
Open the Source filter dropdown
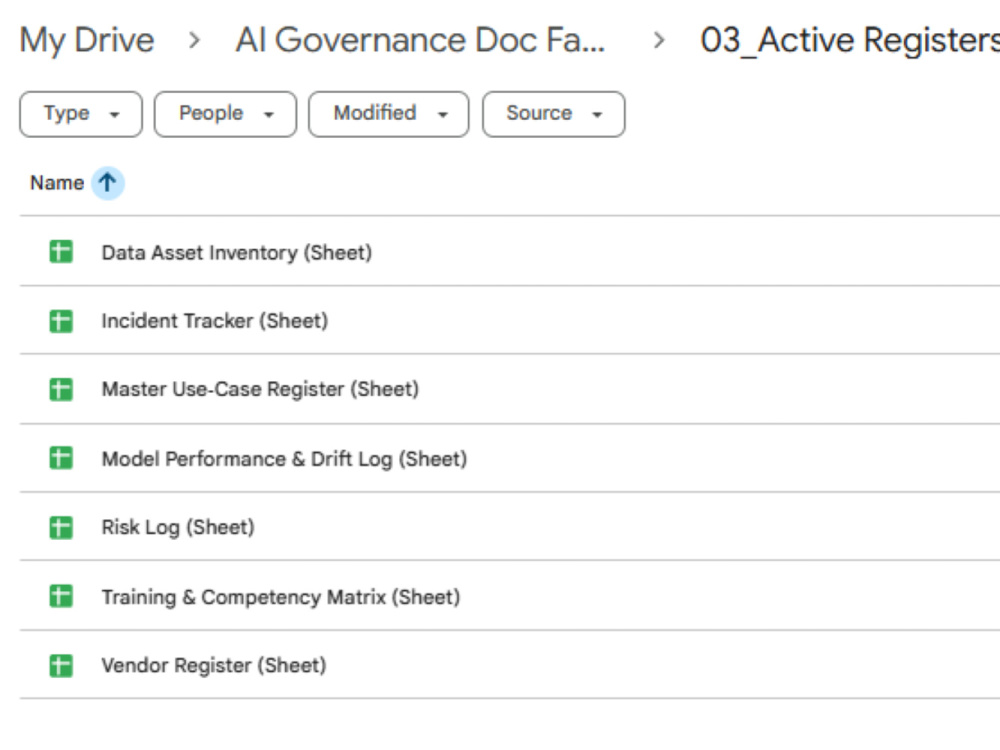(x=554, y=114)
